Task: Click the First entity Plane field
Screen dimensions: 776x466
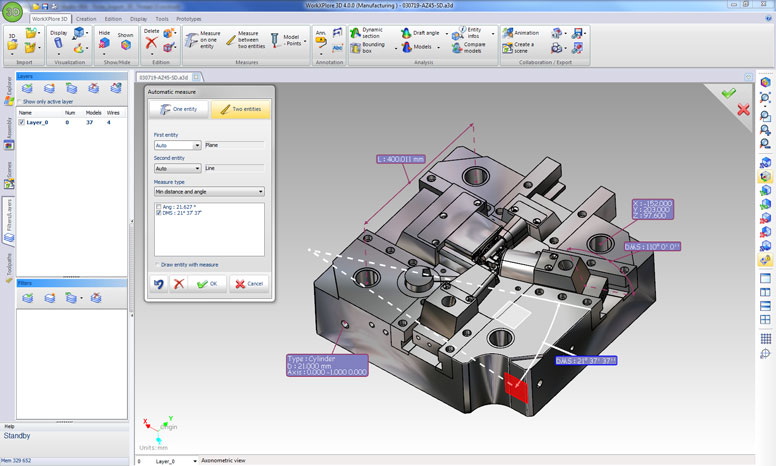Action: click(234, 145)
